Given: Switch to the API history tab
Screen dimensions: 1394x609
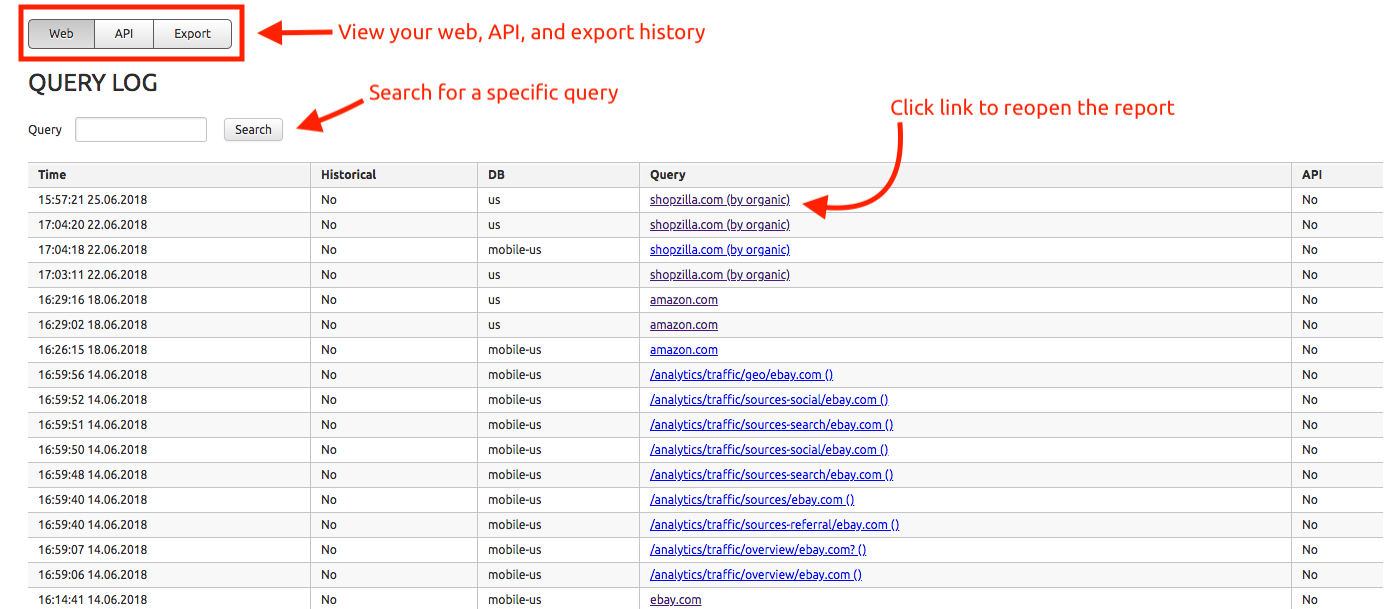Looking at the screenshot, I should pos(124,33).
